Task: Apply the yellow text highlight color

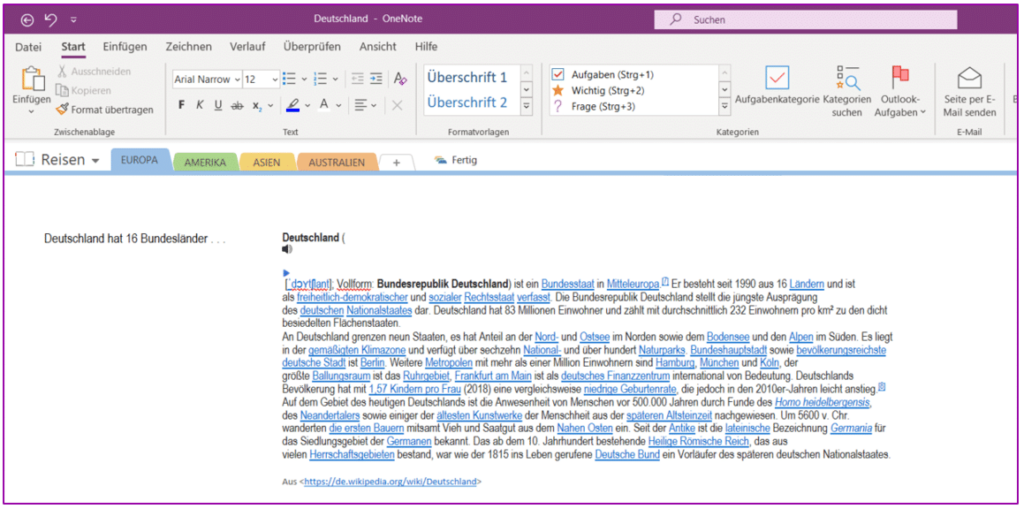Action: click(293, 105)
